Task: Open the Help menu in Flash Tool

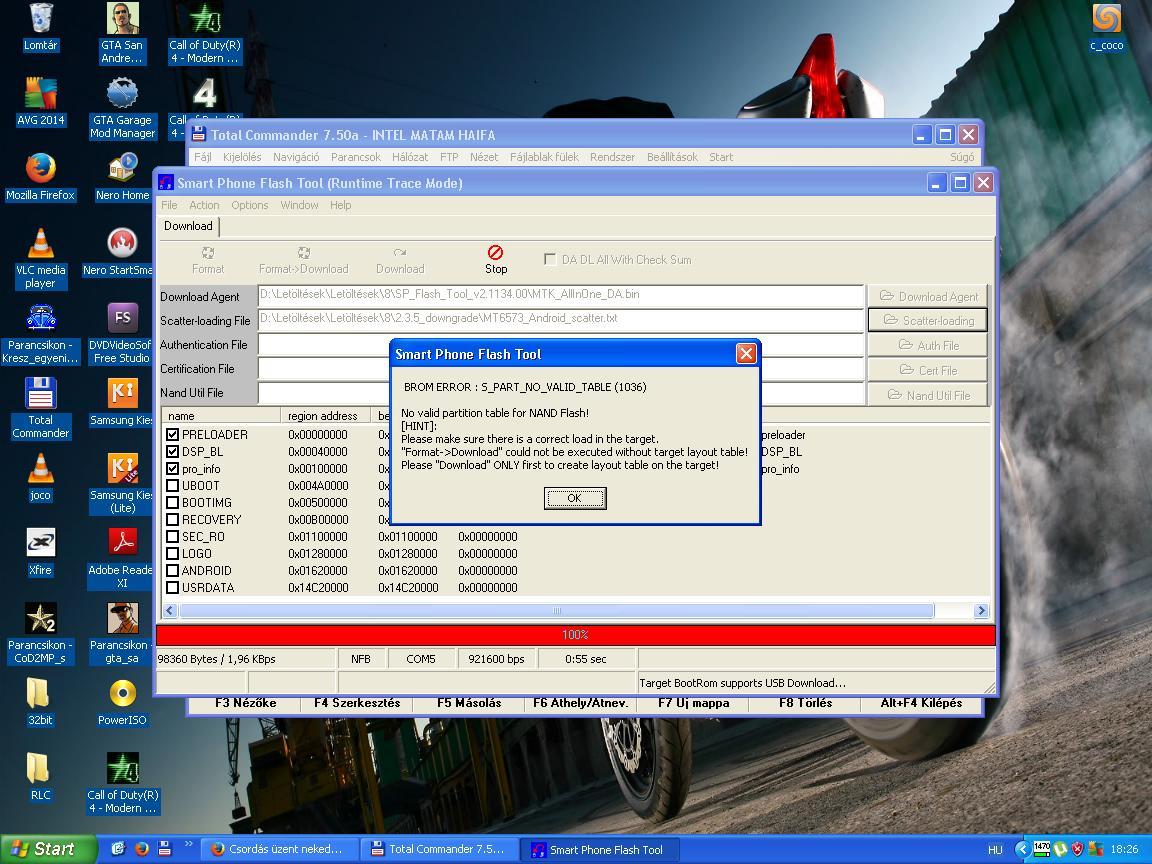Action: coord(341,205)
